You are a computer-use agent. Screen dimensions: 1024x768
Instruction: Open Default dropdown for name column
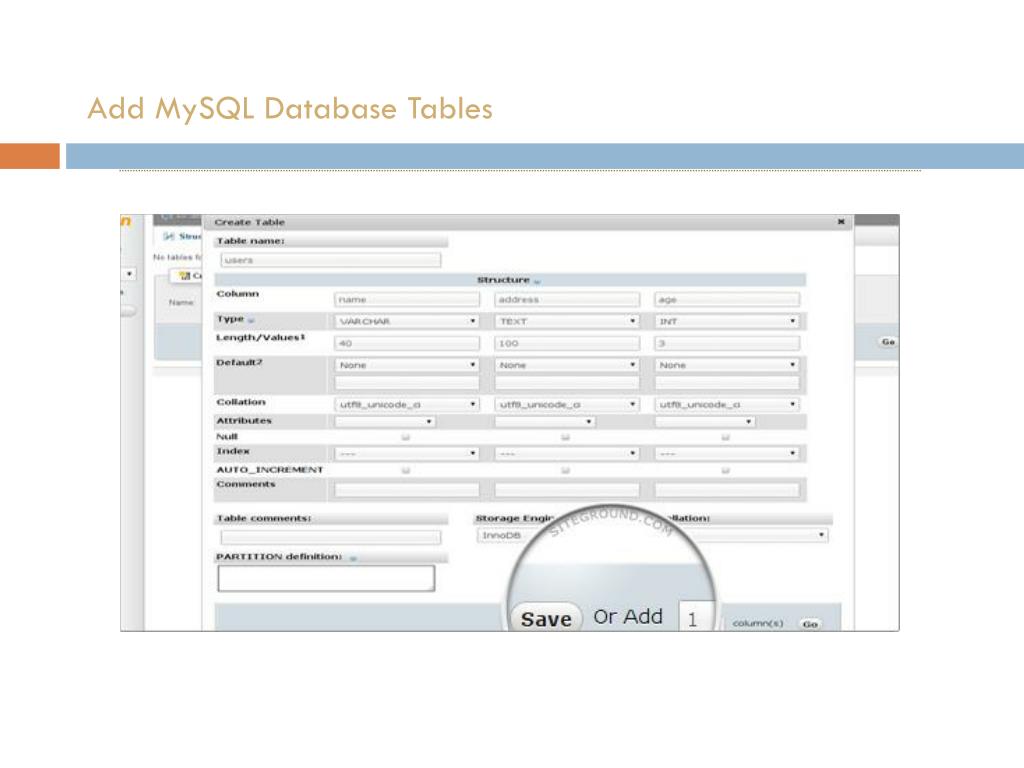coord(407,365)
